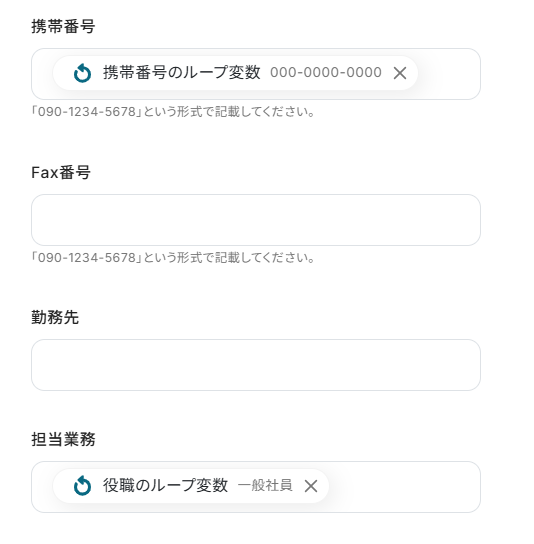Click the 勤務先 field label
Image resolution: width=534 pixels, height=544 pixels.
click(x=55, y=317)
